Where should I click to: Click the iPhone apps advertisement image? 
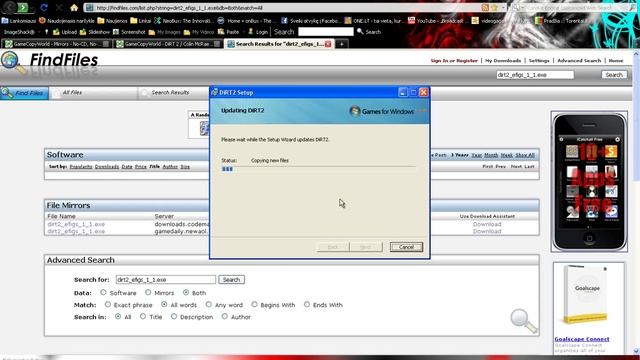pyautogui.click(x=589, y=182)
